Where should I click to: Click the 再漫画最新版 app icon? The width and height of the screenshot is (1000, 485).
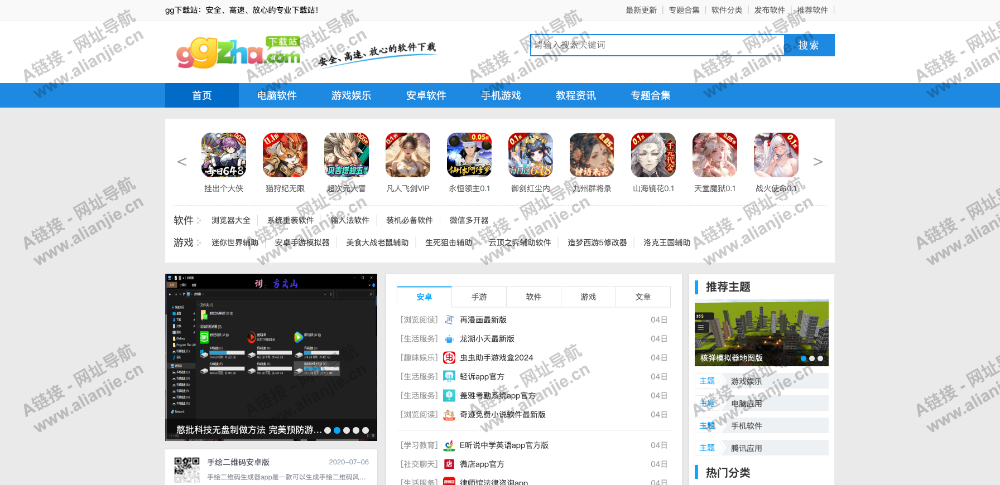pos(450,320)
